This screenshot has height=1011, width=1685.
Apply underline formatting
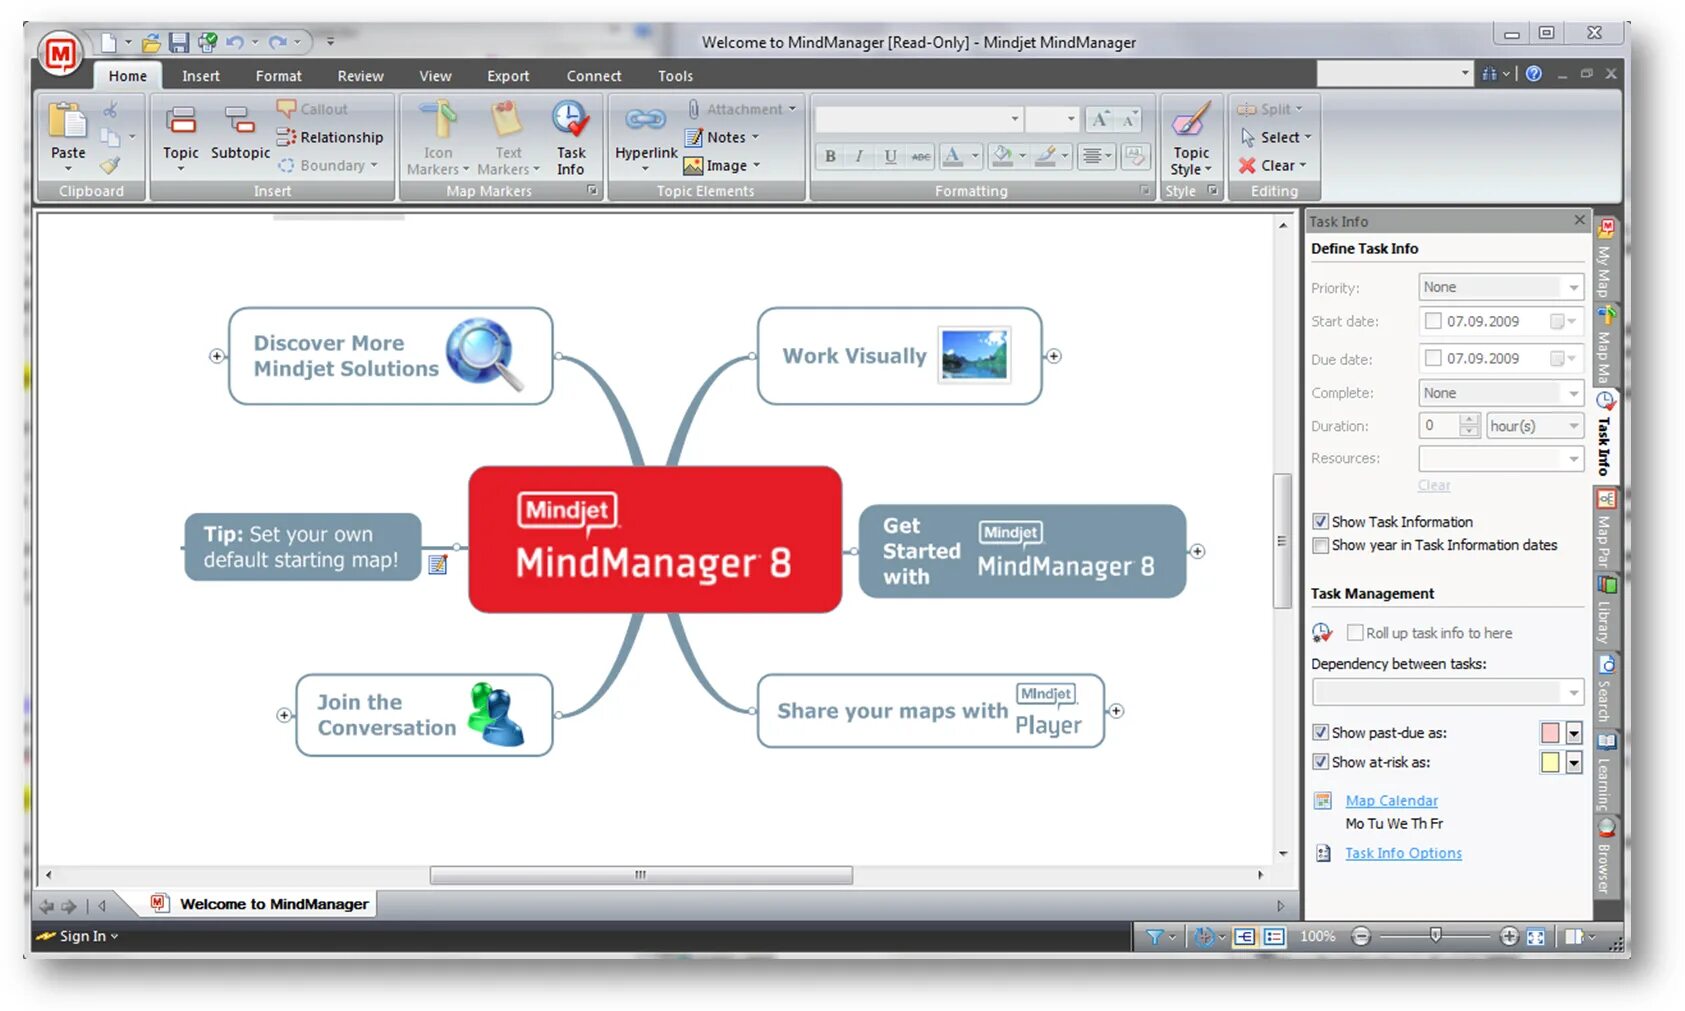890,156
